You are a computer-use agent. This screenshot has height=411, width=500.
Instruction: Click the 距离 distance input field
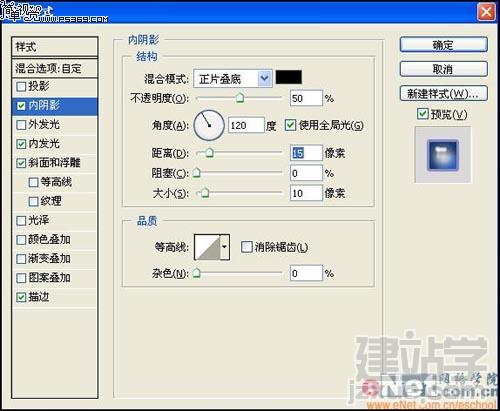[306, 153]
